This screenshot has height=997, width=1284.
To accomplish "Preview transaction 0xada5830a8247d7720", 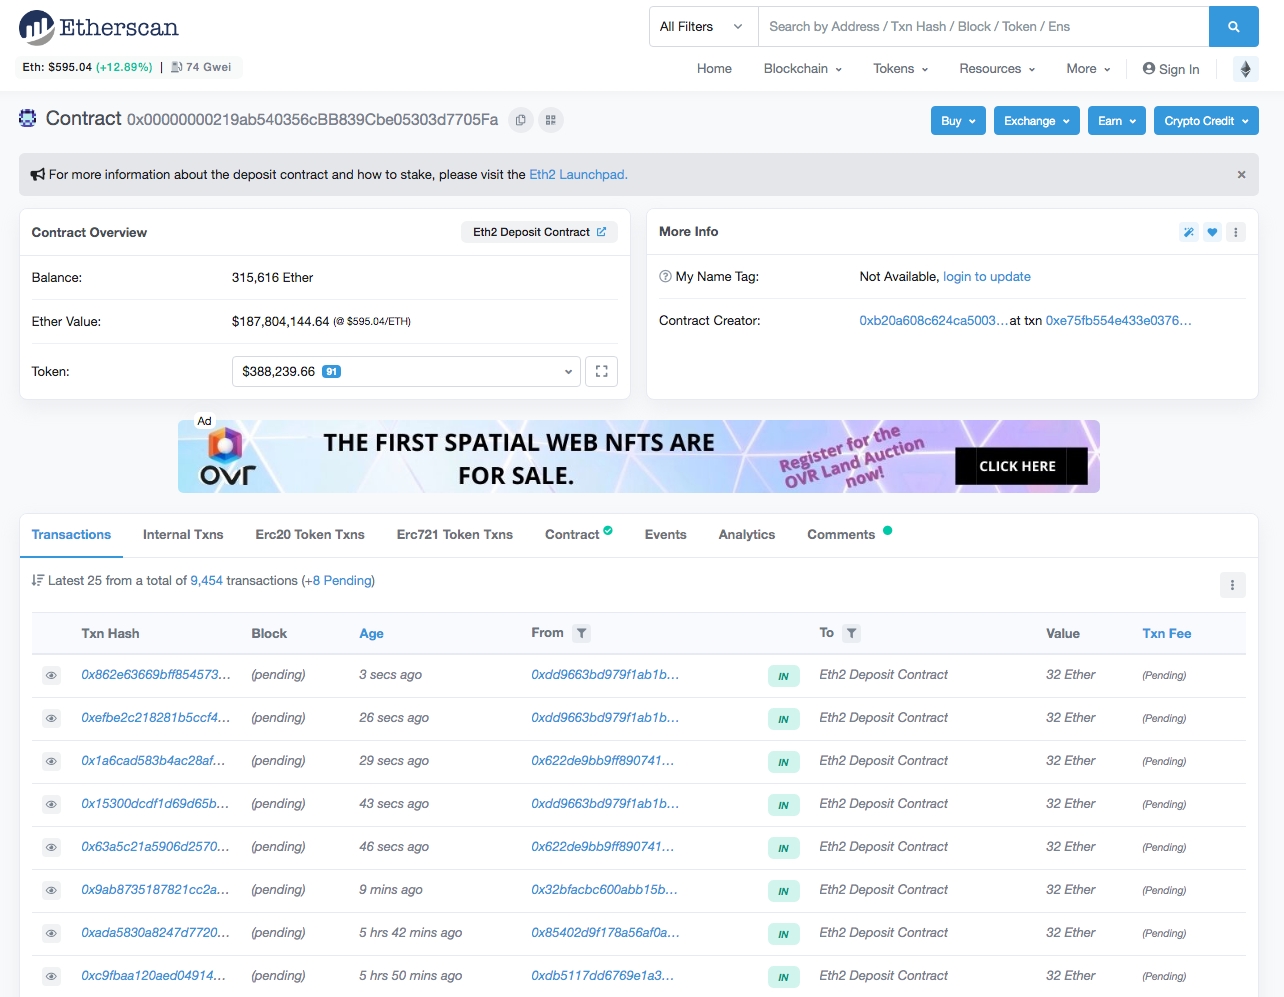I will (x=51, y=934).
